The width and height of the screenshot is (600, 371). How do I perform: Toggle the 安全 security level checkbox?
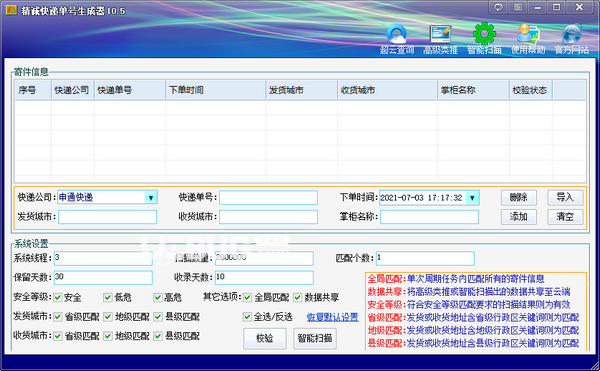(x=58, y=297)
